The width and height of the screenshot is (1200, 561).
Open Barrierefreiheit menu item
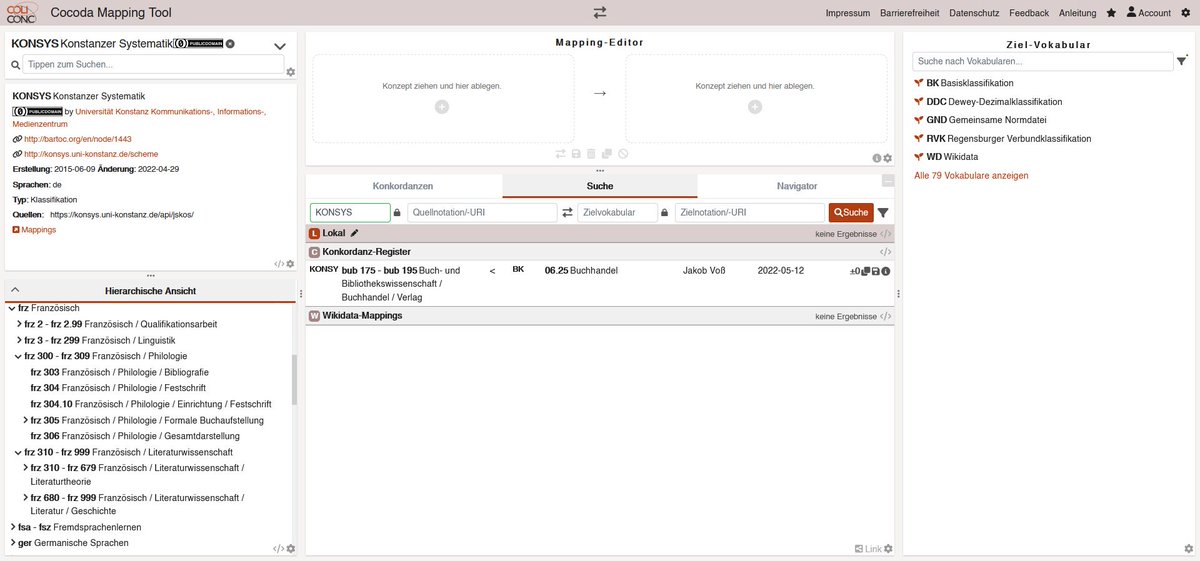[909, 13]
